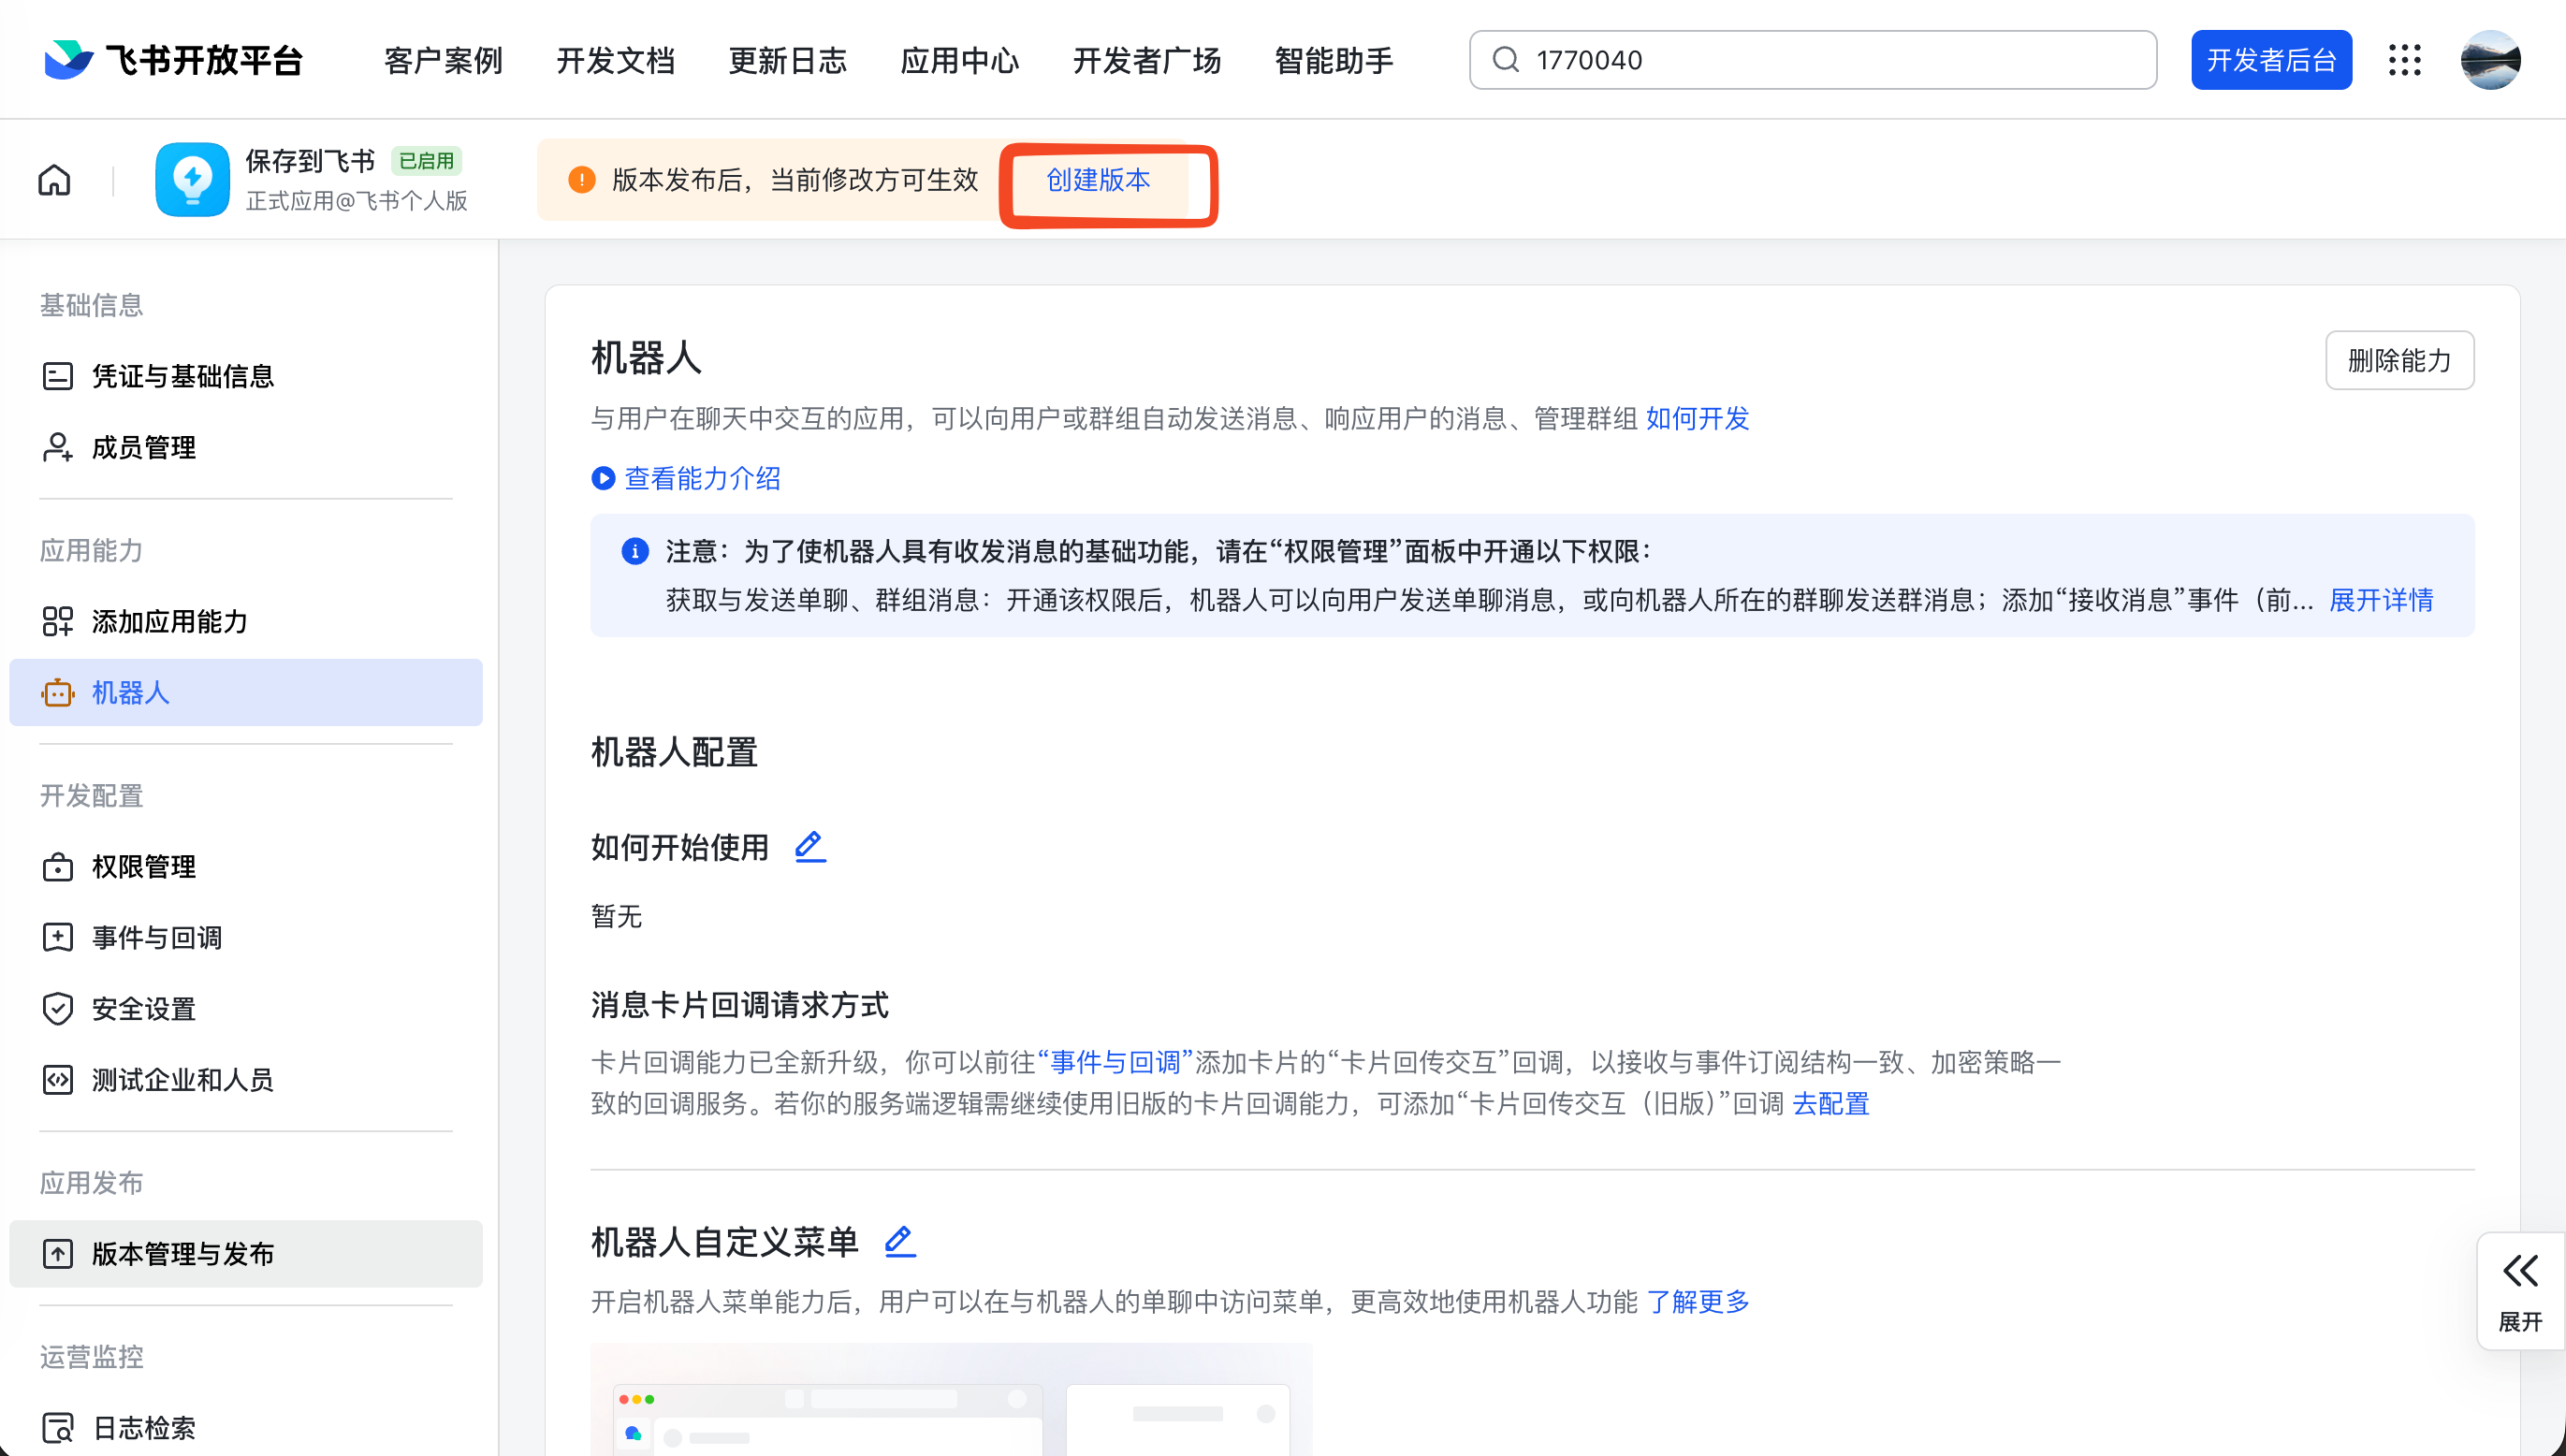Screen dimensions: 2566x1456
Task: Click the home icon in breadcrumb
Action: (x=54, y=180)
